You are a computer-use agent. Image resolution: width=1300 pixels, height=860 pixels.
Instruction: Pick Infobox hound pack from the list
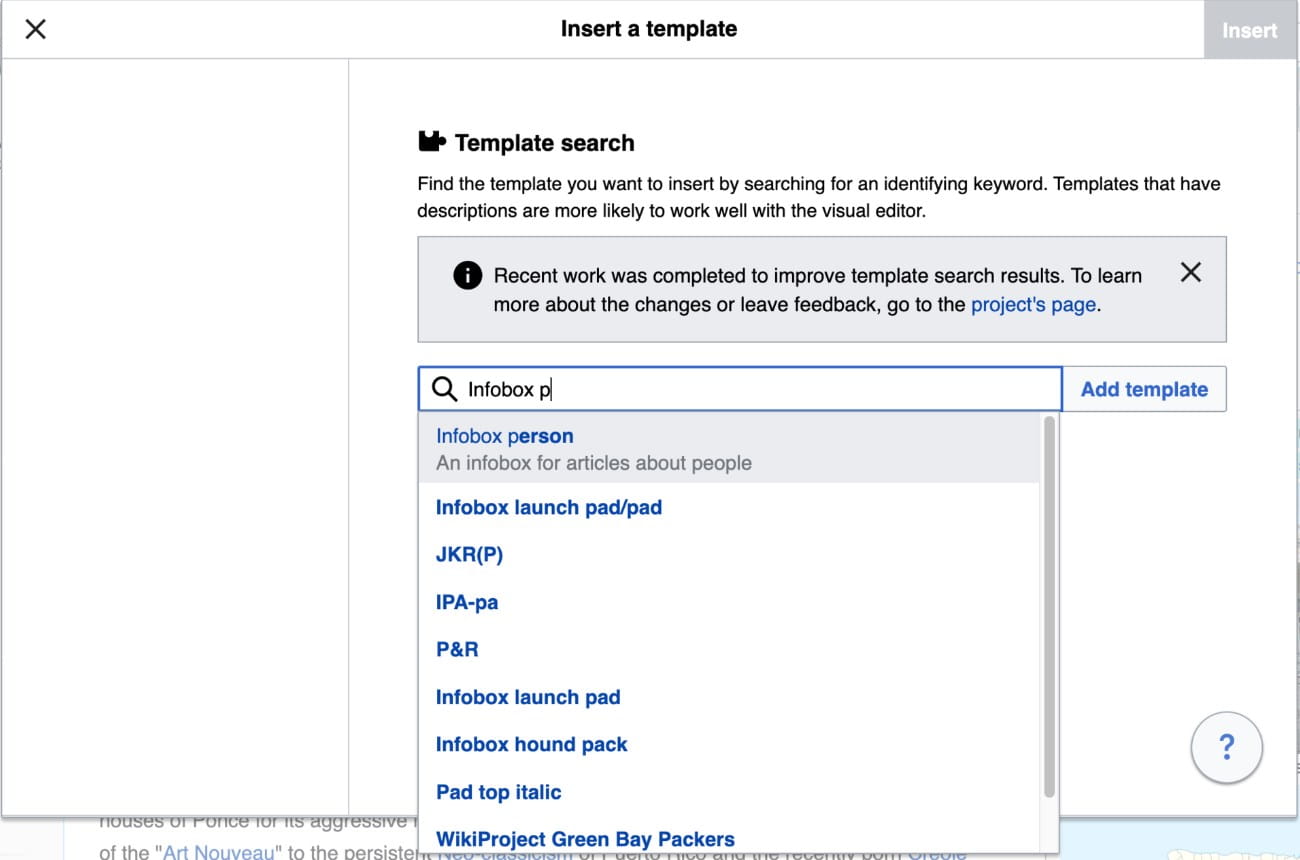click(531, 744)
